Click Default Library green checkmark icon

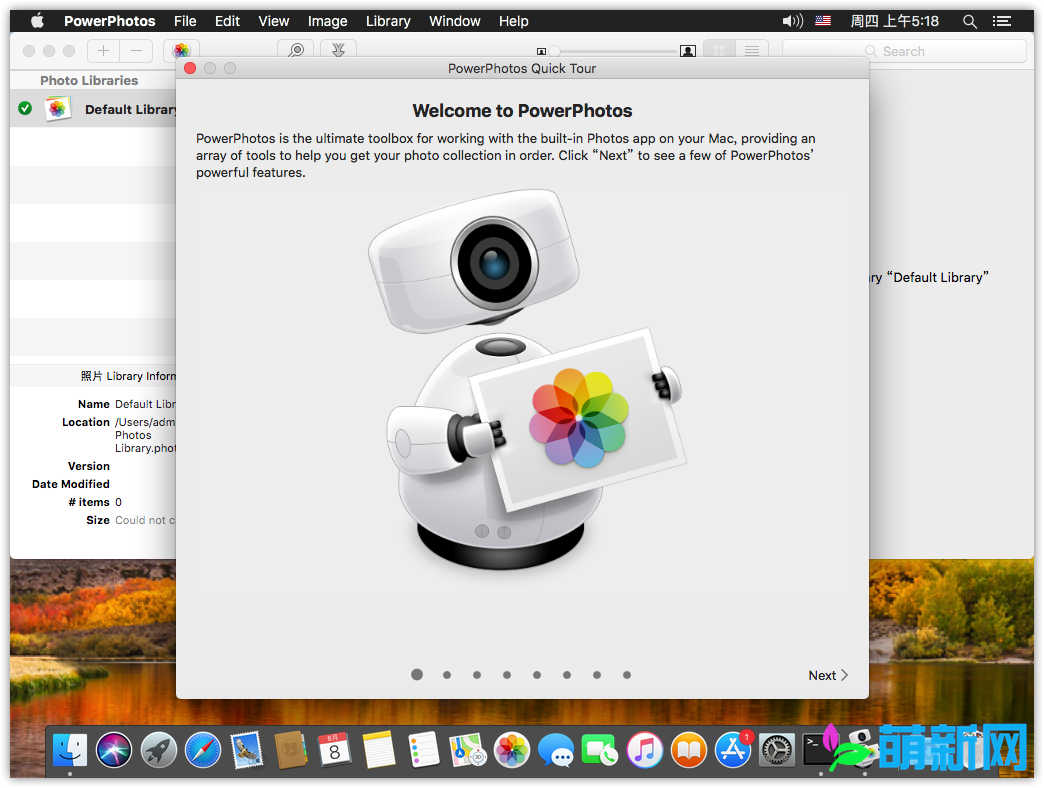(25, 108)
